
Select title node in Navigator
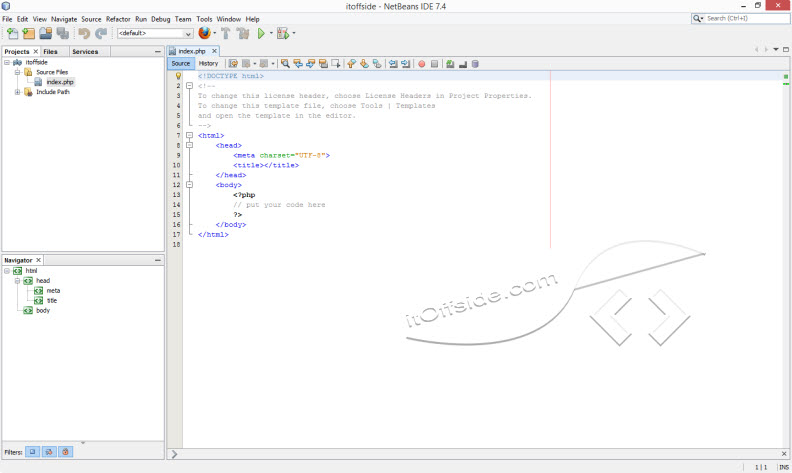pos(52,301)
